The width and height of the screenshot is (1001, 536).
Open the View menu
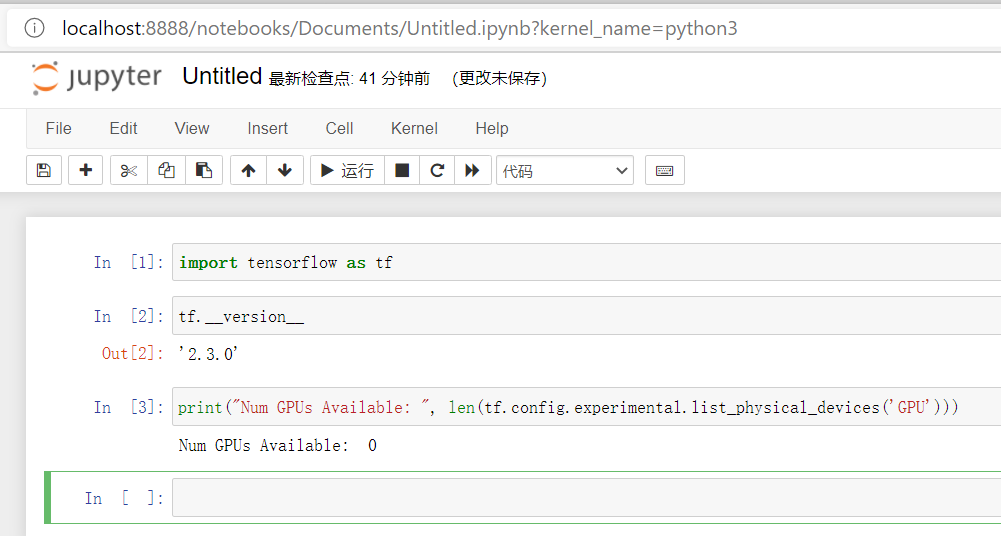click(192, 128)
